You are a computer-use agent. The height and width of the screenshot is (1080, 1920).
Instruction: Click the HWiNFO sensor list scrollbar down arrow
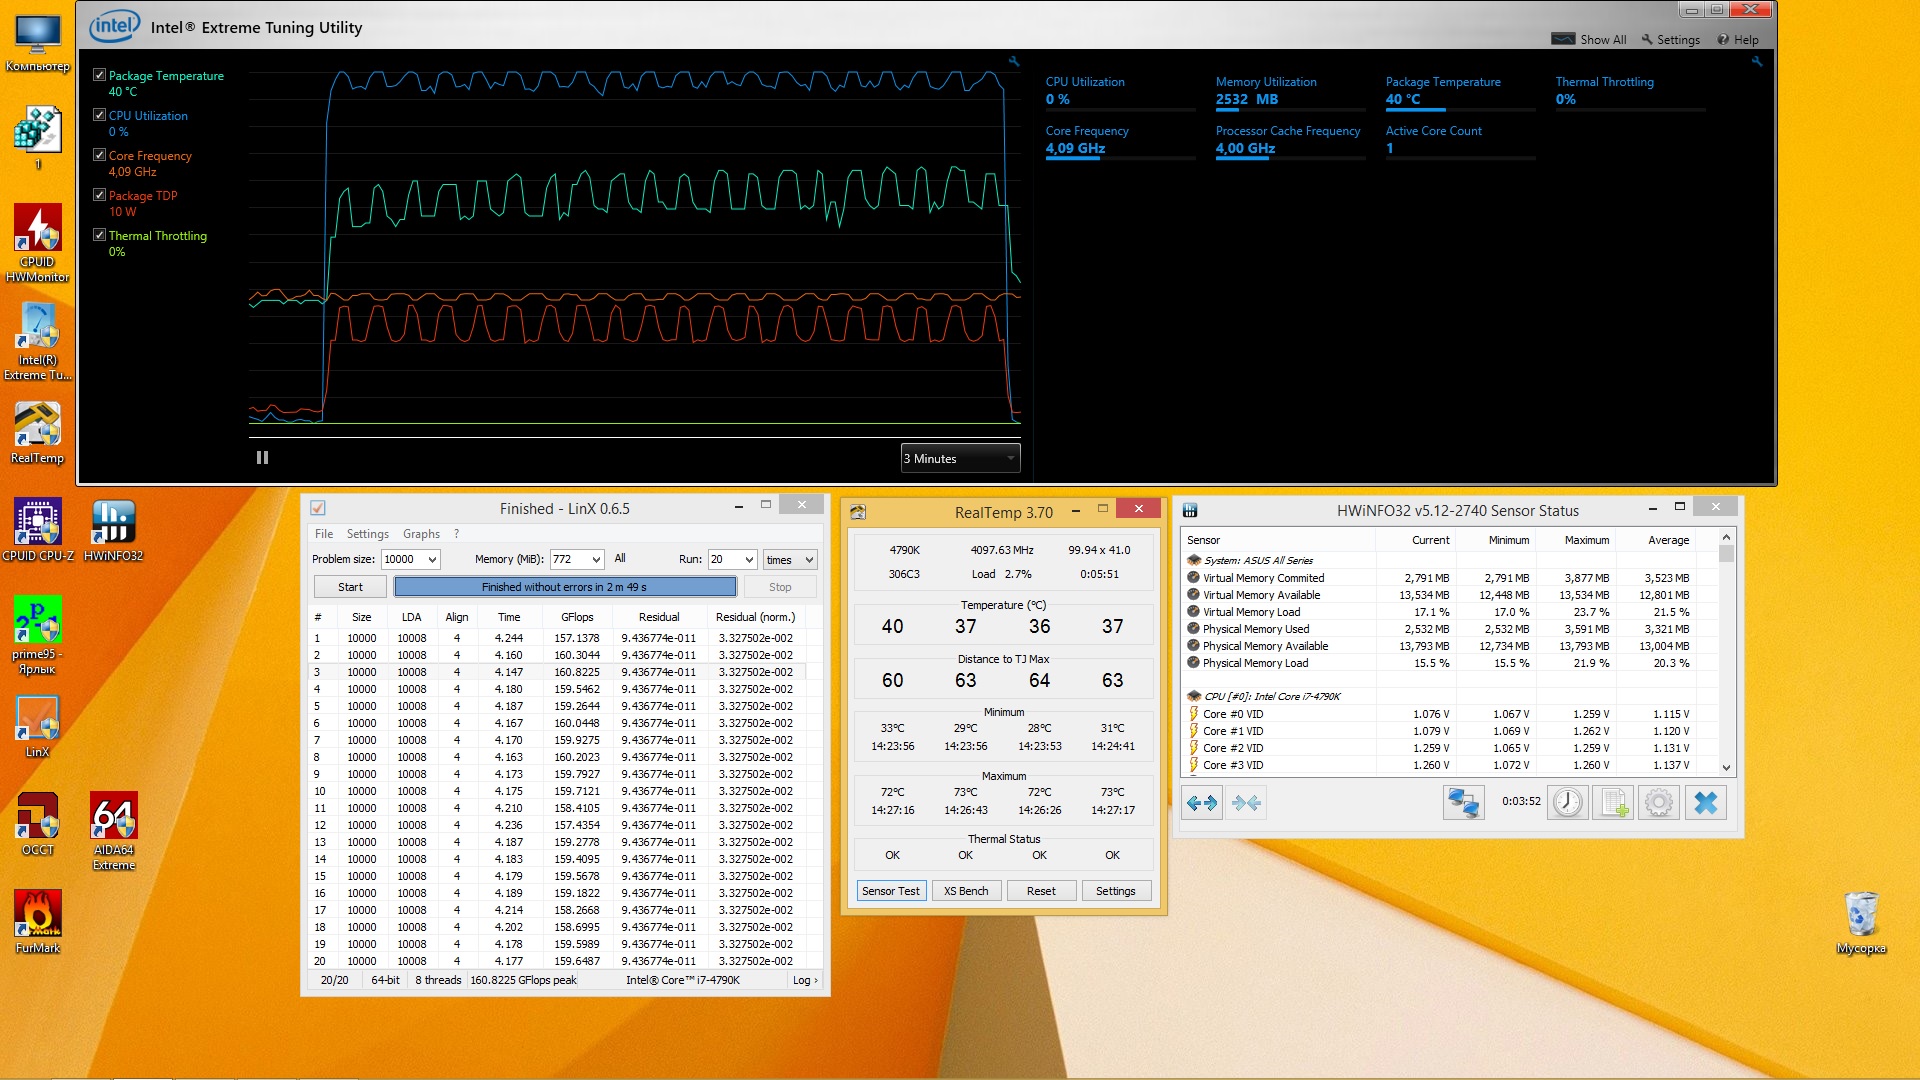coord(1726,767)
